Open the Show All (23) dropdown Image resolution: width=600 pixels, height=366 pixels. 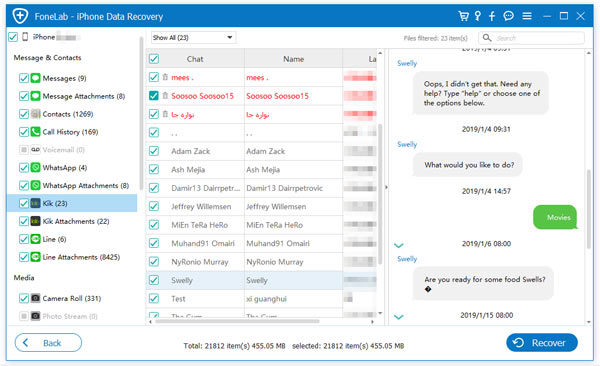tap(193, 38)
